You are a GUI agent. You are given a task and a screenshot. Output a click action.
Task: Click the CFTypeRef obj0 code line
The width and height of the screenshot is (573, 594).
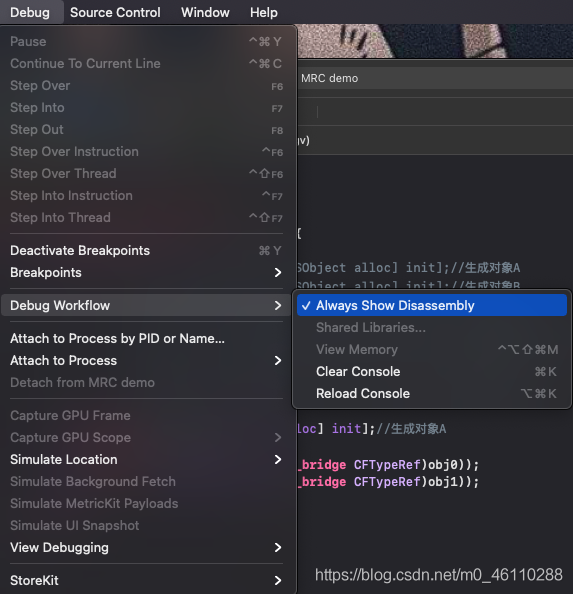pyautogui.click(x=389, y=465)
